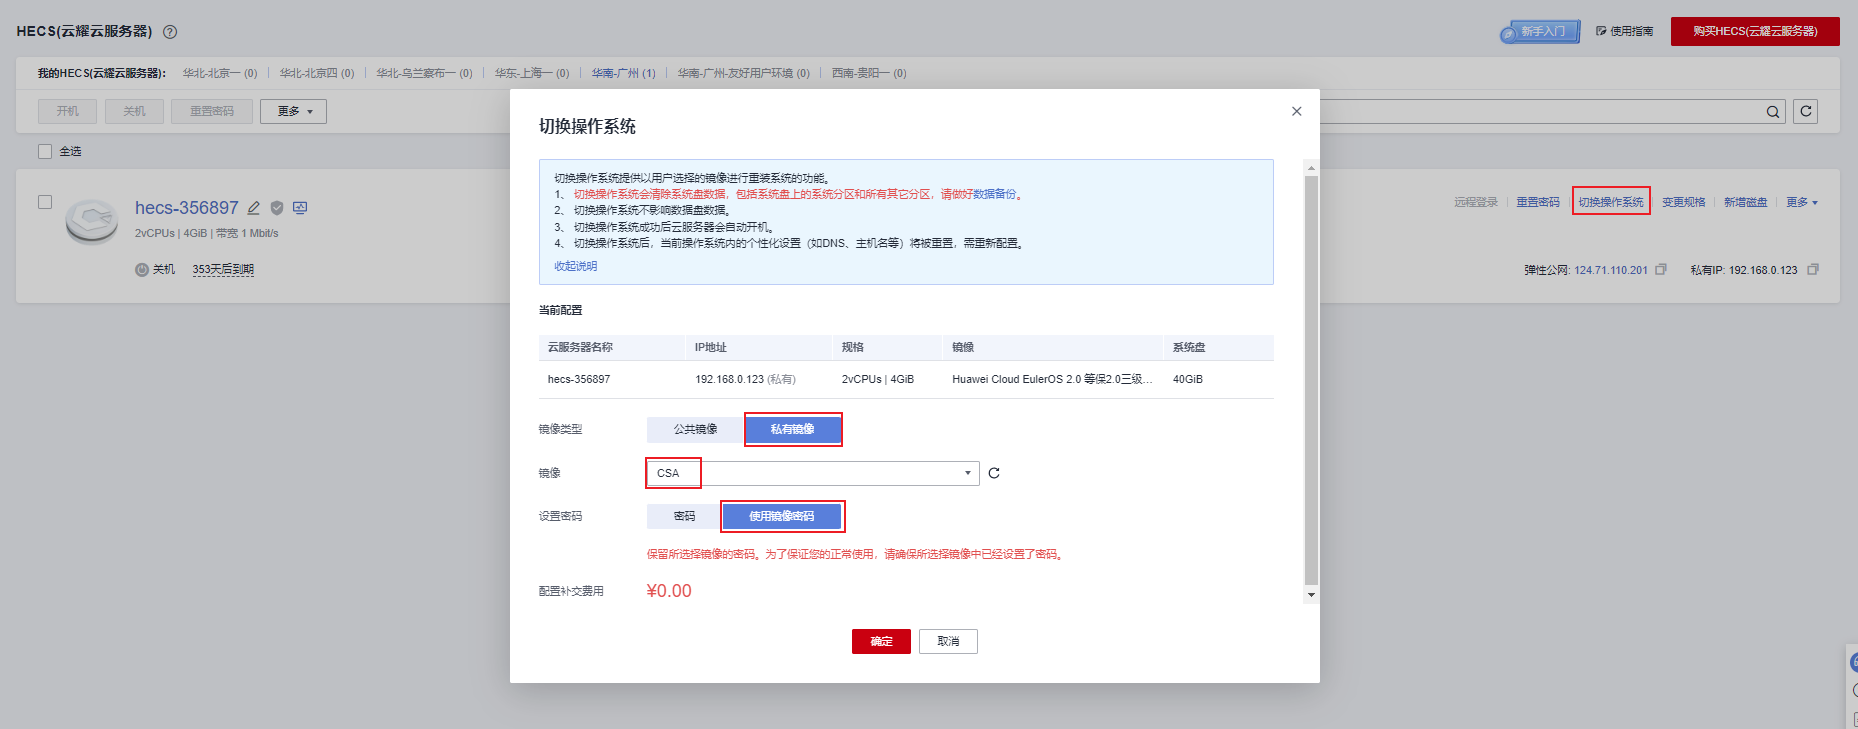Screen dimensions: 1858x729
Task: Click the red 确定 confirm button
Action: tap(881, 641)
